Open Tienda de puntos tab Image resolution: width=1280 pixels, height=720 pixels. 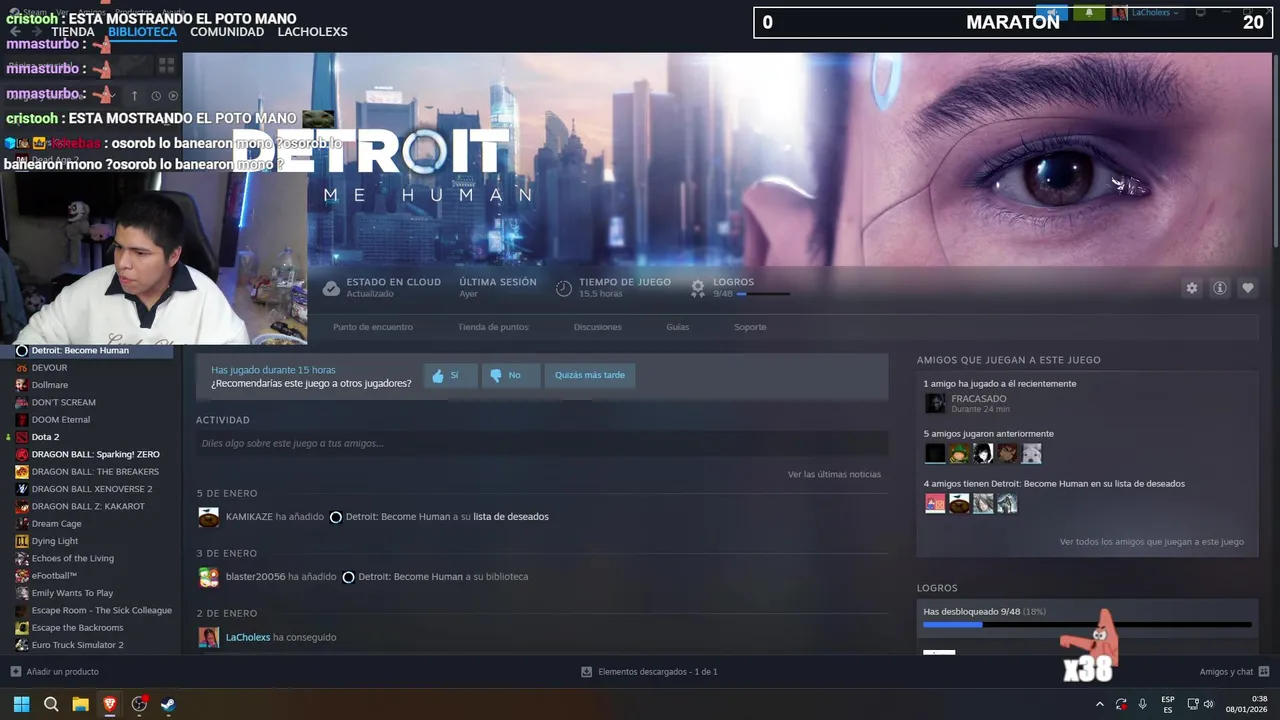pos(493,327)
